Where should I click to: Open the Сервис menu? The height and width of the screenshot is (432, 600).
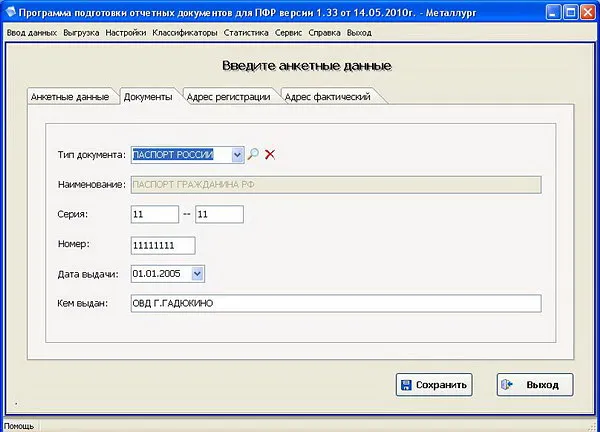[289, 33]
